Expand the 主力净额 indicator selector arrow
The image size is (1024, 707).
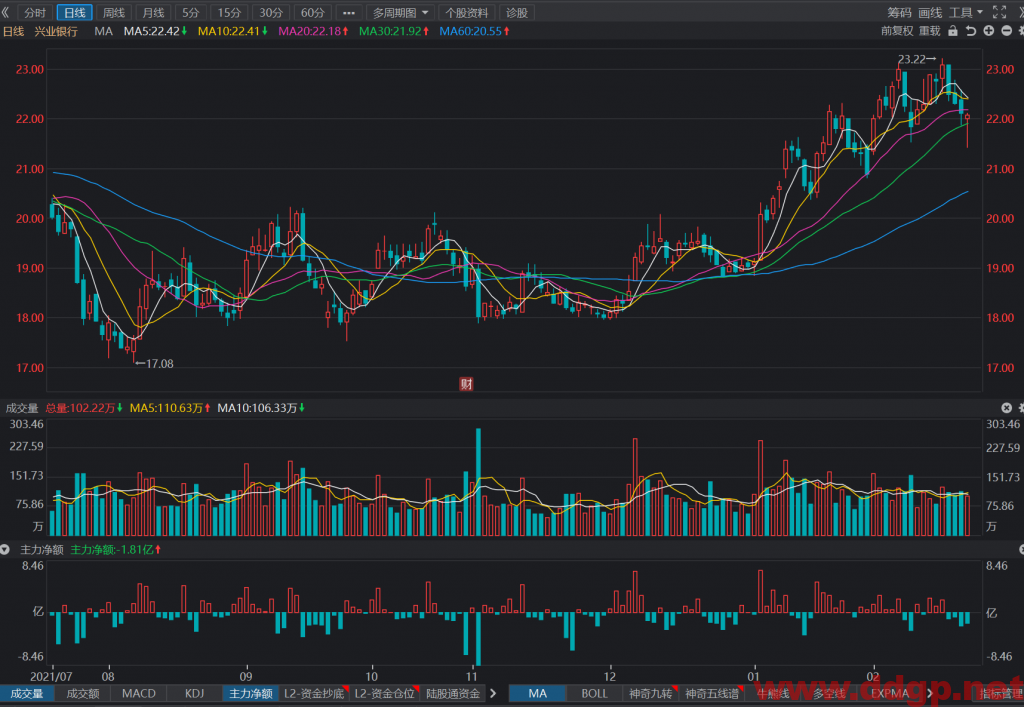pyautogui.click(x=5, y=550)
